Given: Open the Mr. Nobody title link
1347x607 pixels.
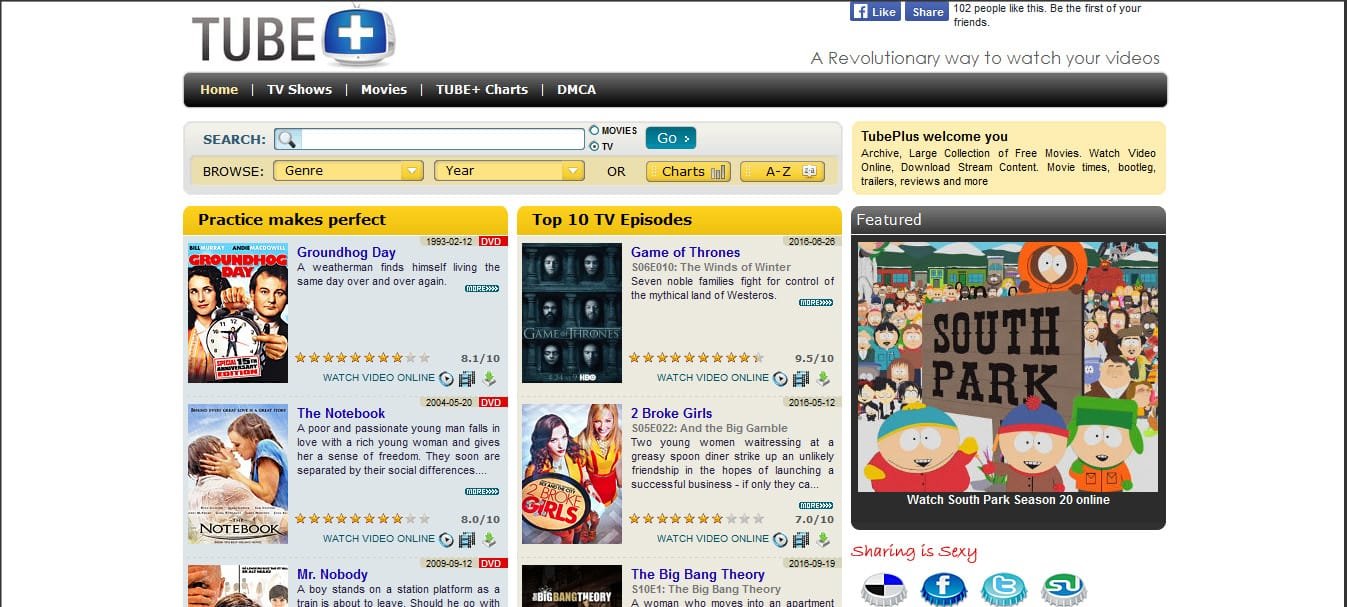Looking at the screenshot, I should (332, 574).
